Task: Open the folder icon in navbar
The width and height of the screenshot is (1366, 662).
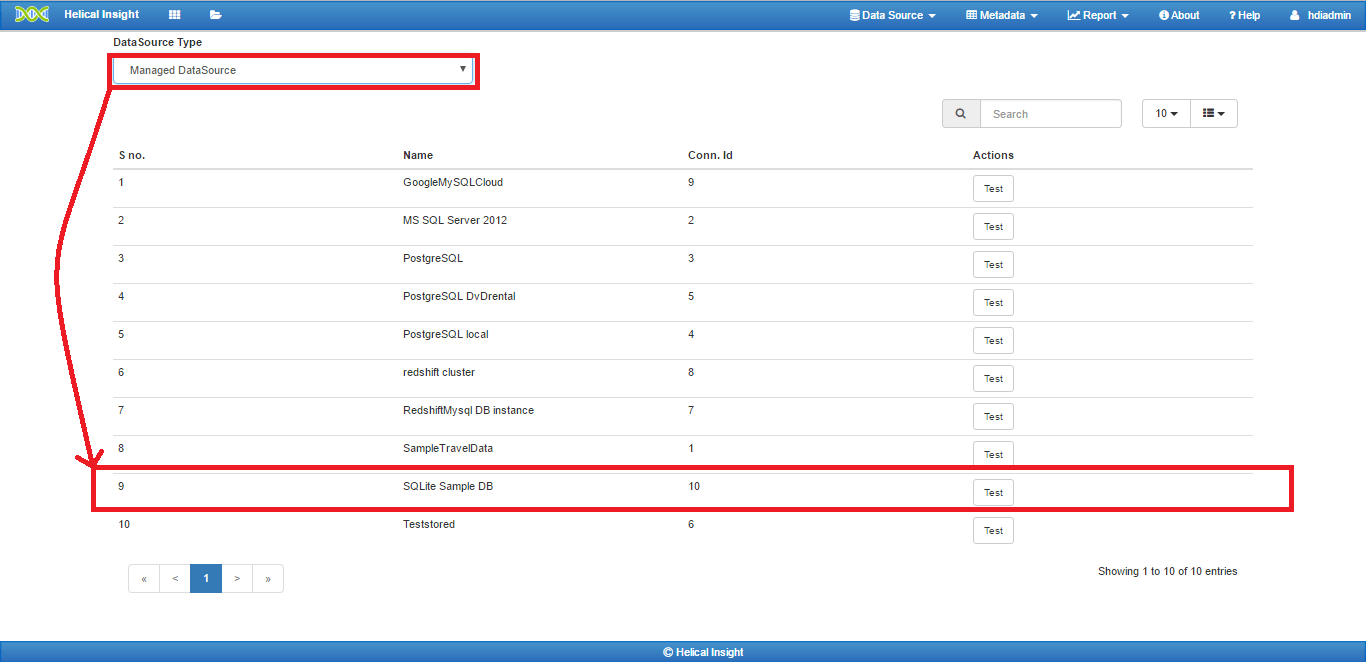Action: pos(216,15)
